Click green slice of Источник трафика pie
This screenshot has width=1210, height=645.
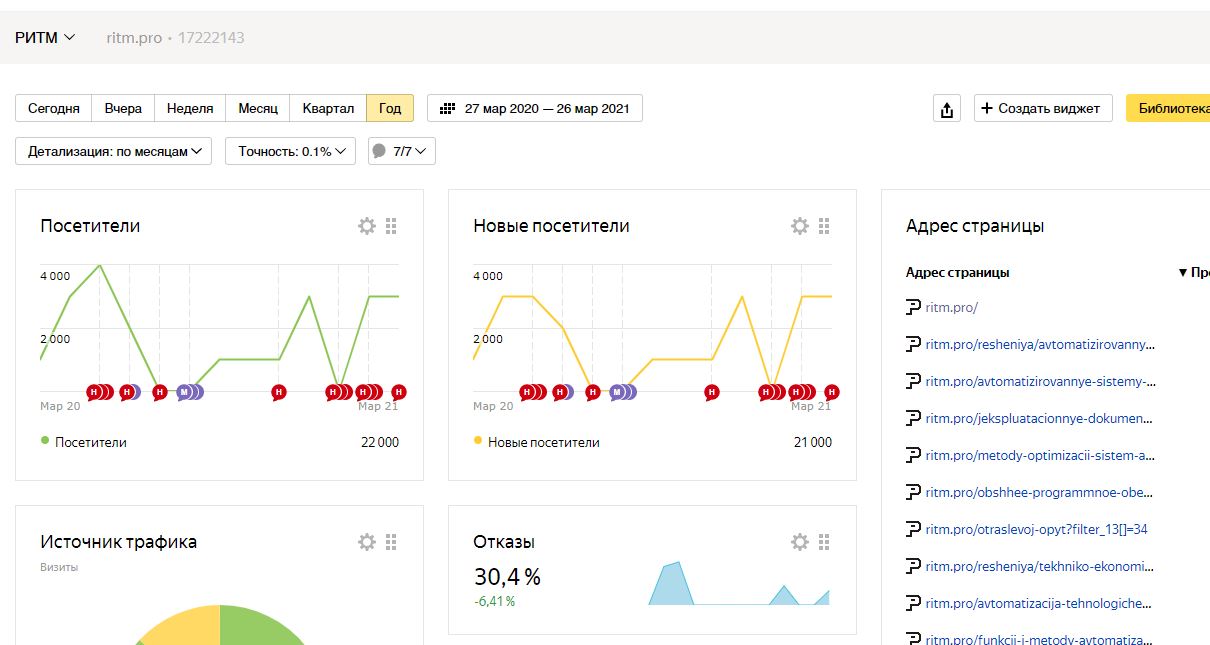[260, 625]
